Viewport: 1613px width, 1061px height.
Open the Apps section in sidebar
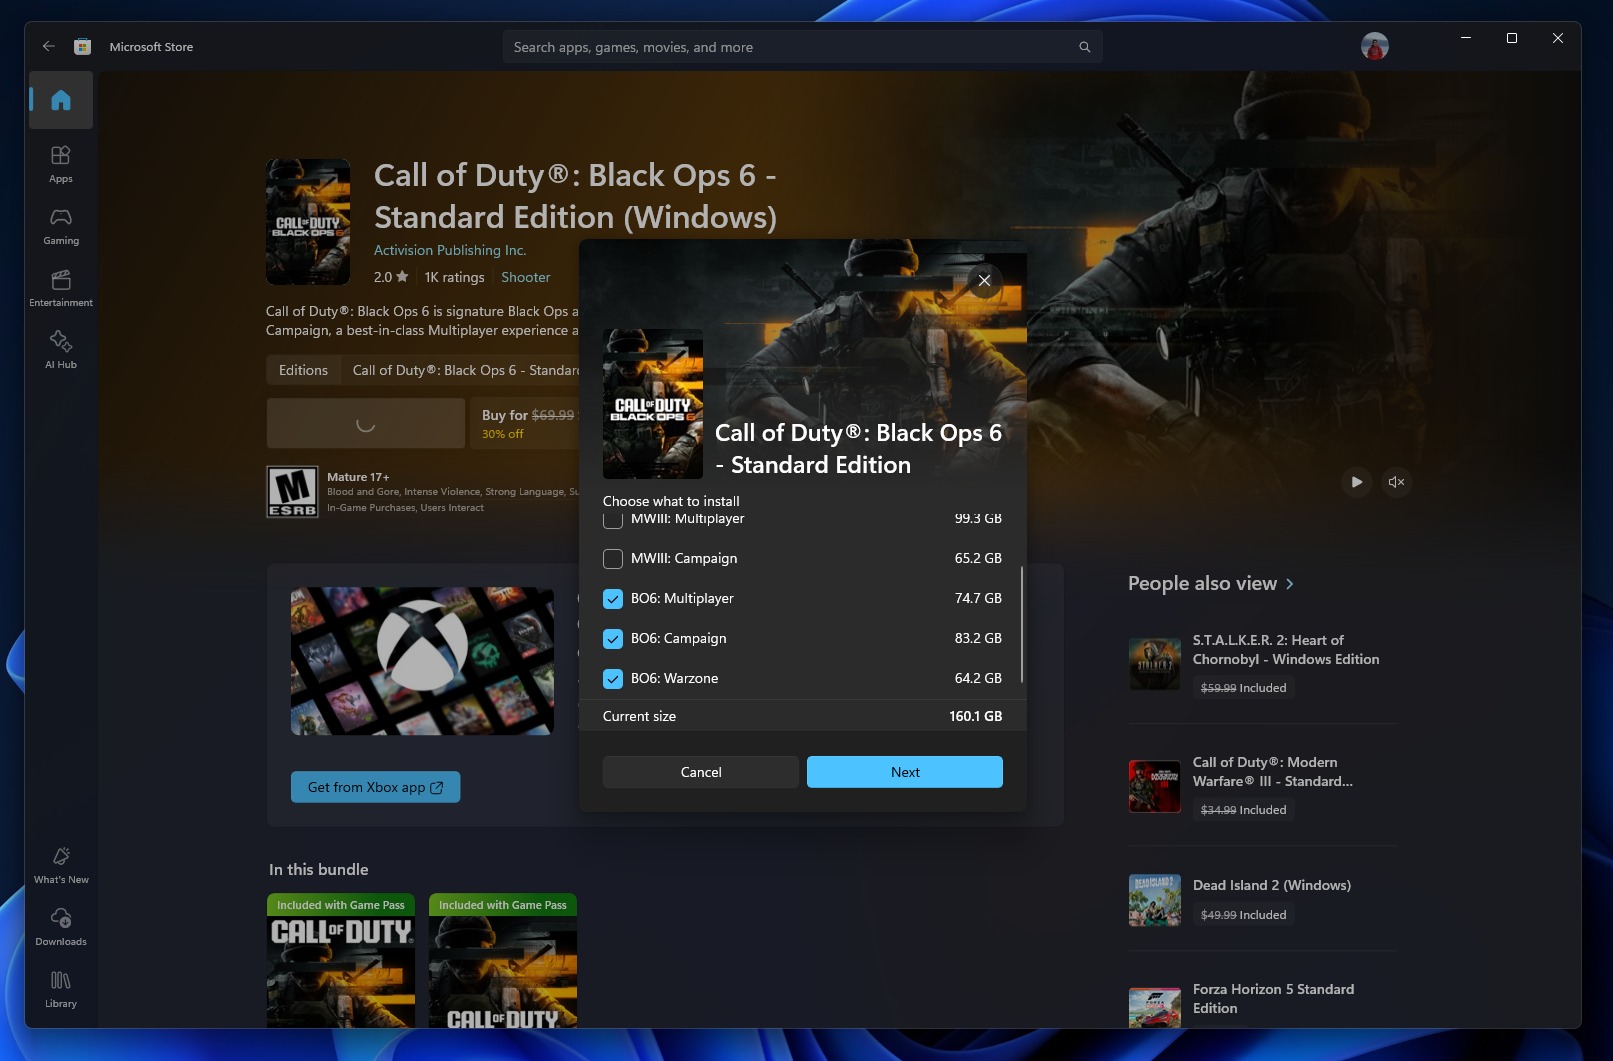click(x=61, y=164)
